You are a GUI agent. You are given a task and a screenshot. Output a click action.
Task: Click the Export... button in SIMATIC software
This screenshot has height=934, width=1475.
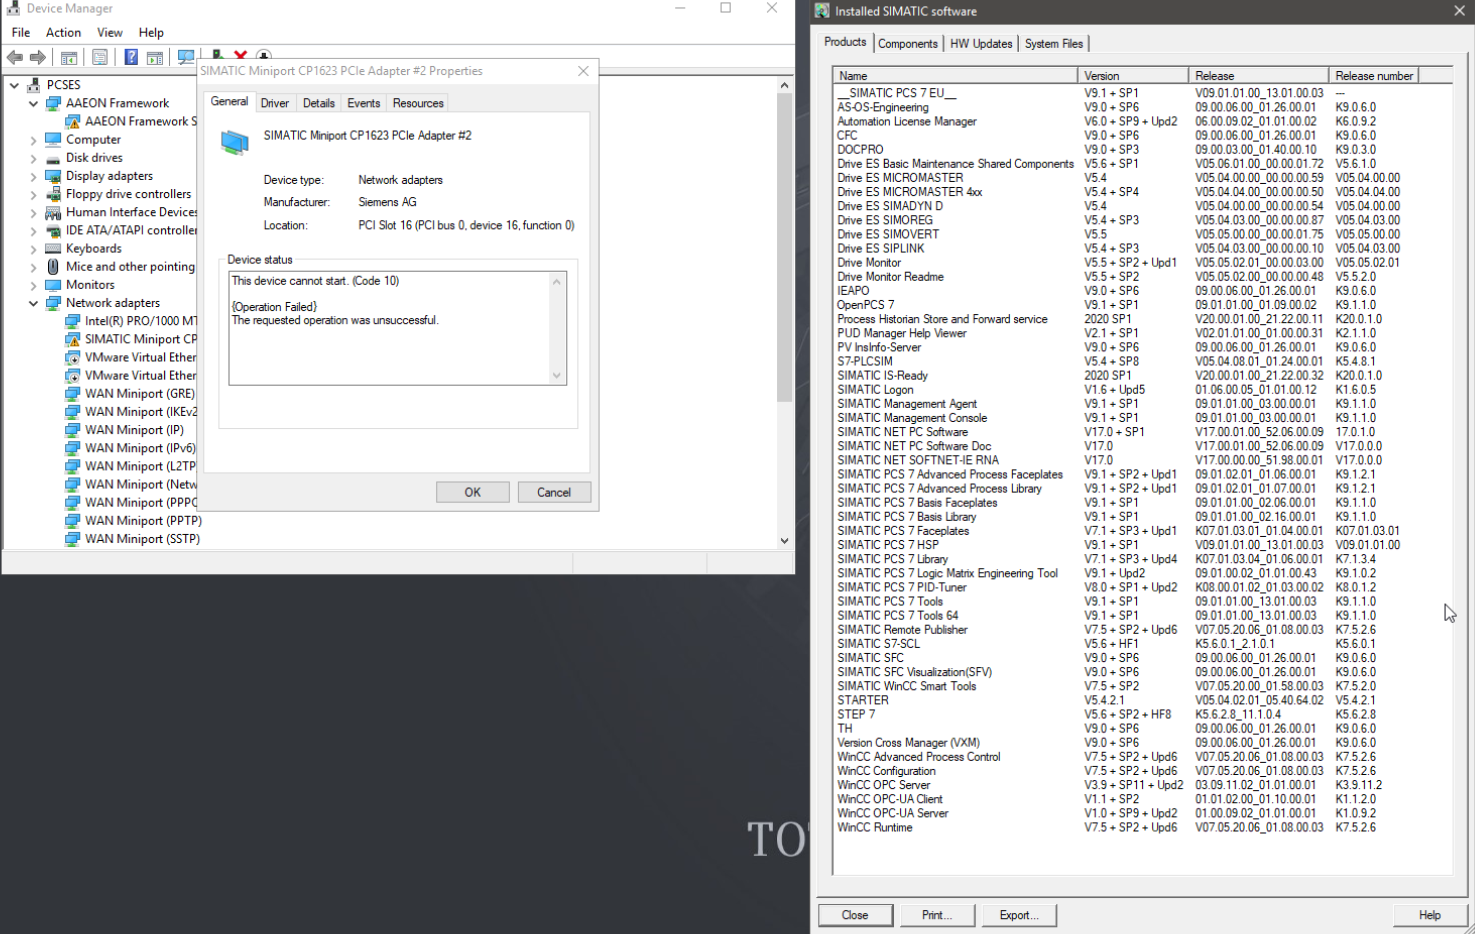coord(1018,915)
